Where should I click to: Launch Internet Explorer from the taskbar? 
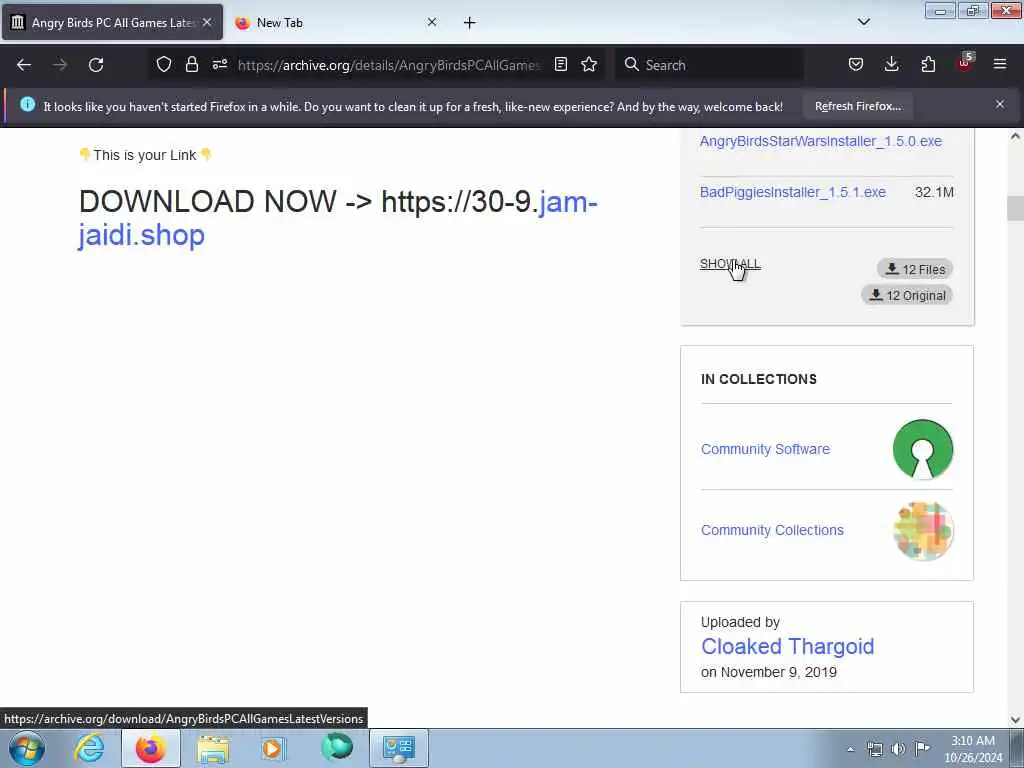89,748
